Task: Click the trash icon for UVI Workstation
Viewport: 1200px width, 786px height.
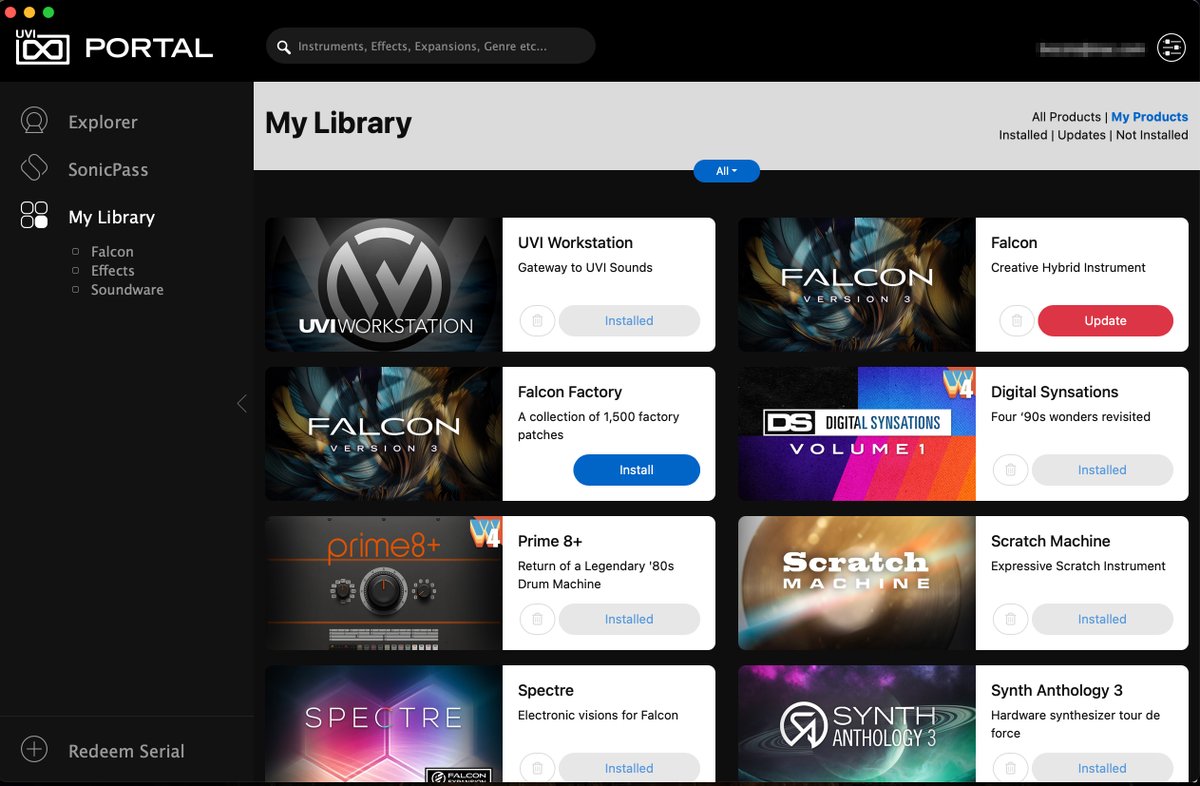Action: 537,321
